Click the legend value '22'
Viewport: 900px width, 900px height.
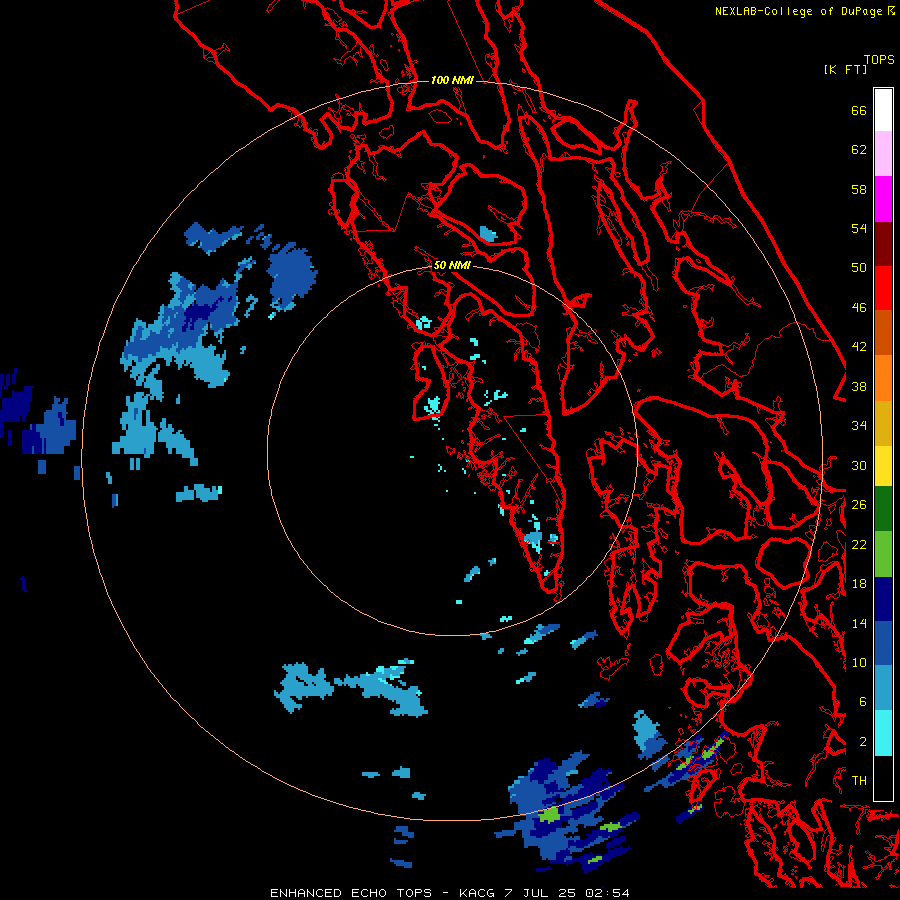[x=859, y=544]
